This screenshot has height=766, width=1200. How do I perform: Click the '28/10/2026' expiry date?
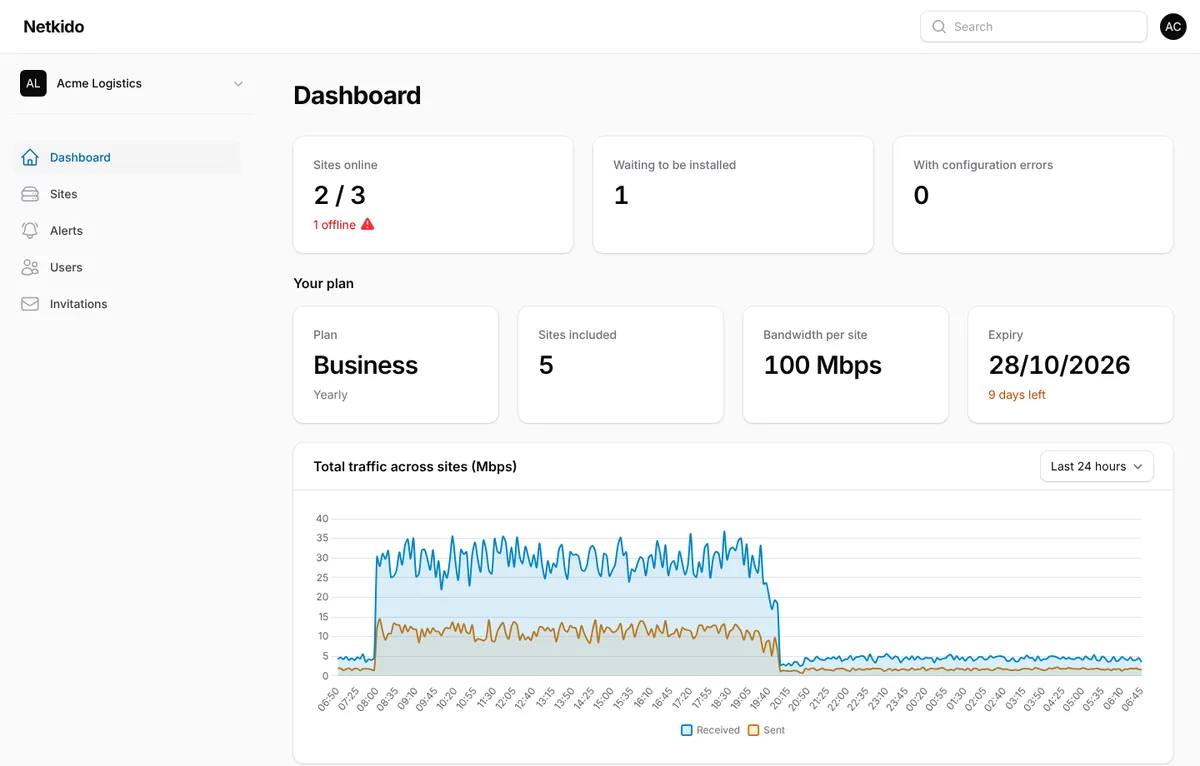click(x=1060, y=365)
